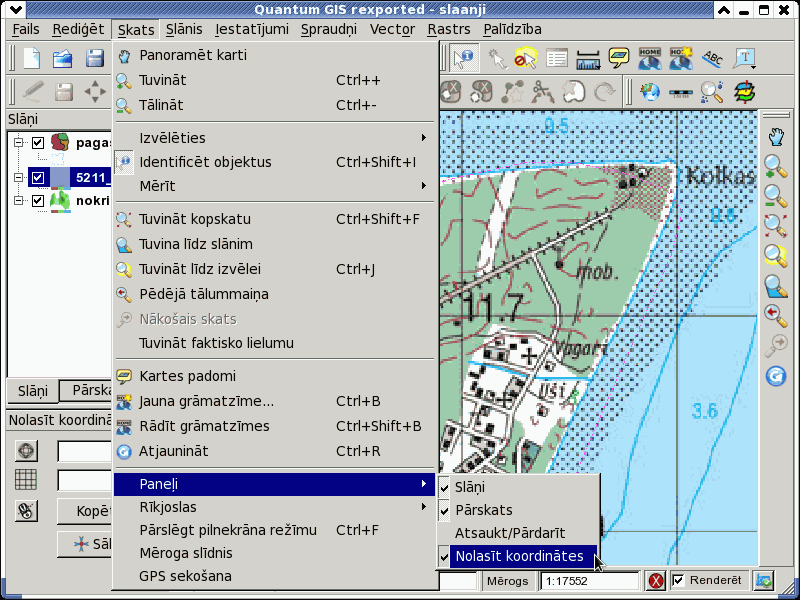The width and height of the screenshot is (800, 600).
Task: Collapse the 5211_ layer tree node
Action: tap(19, 178)
